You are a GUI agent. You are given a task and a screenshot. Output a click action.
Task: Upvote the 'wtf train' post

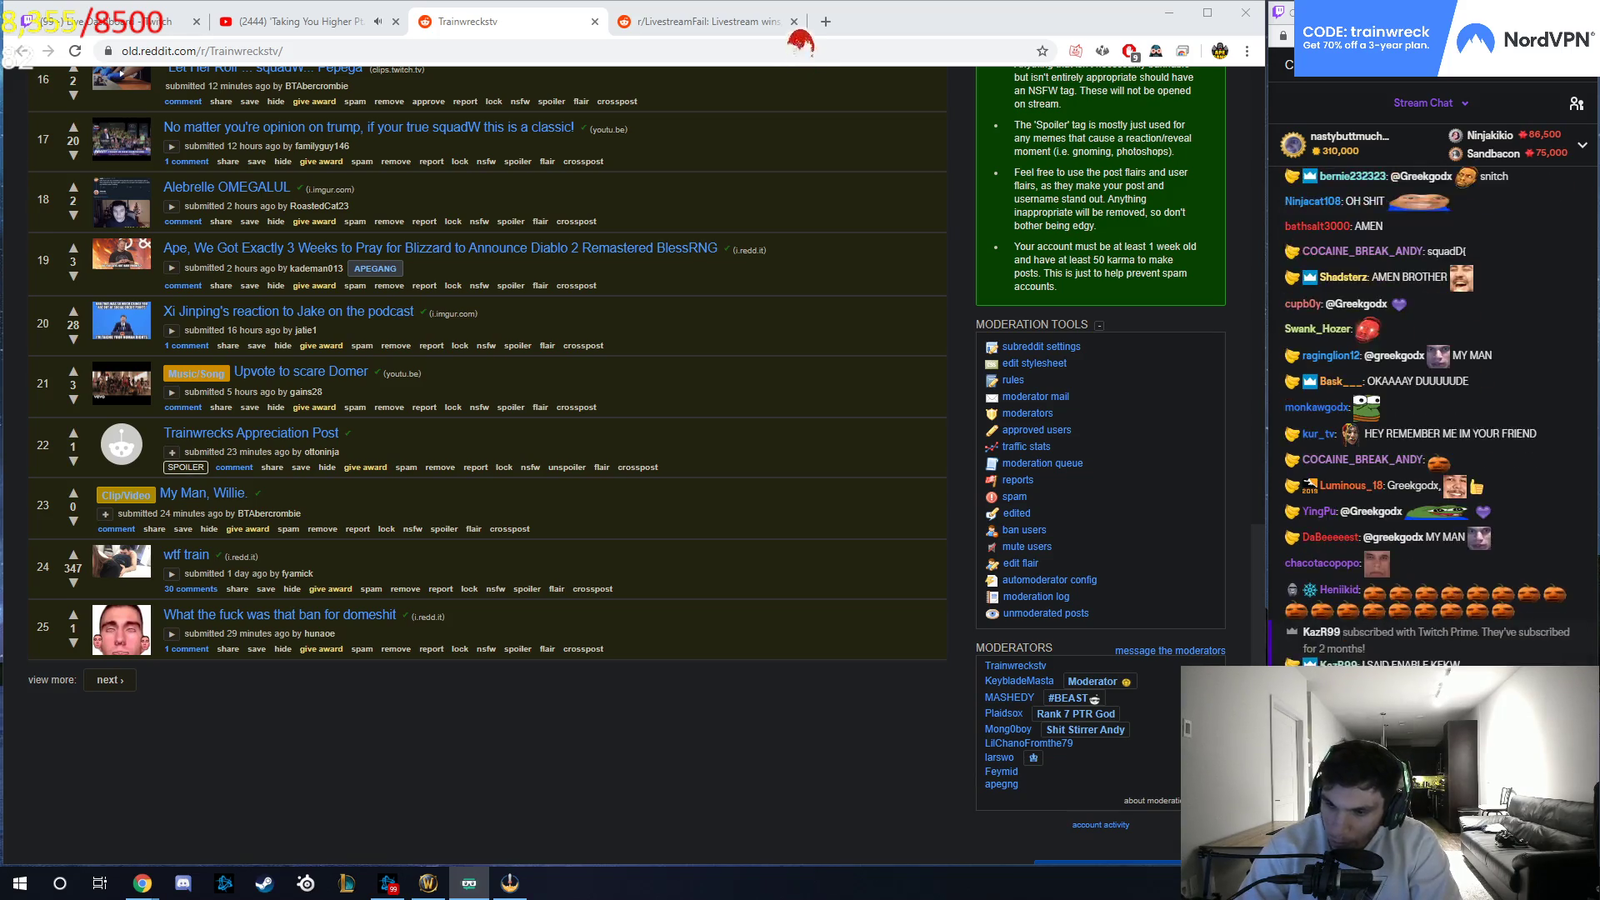pos(73,555)
